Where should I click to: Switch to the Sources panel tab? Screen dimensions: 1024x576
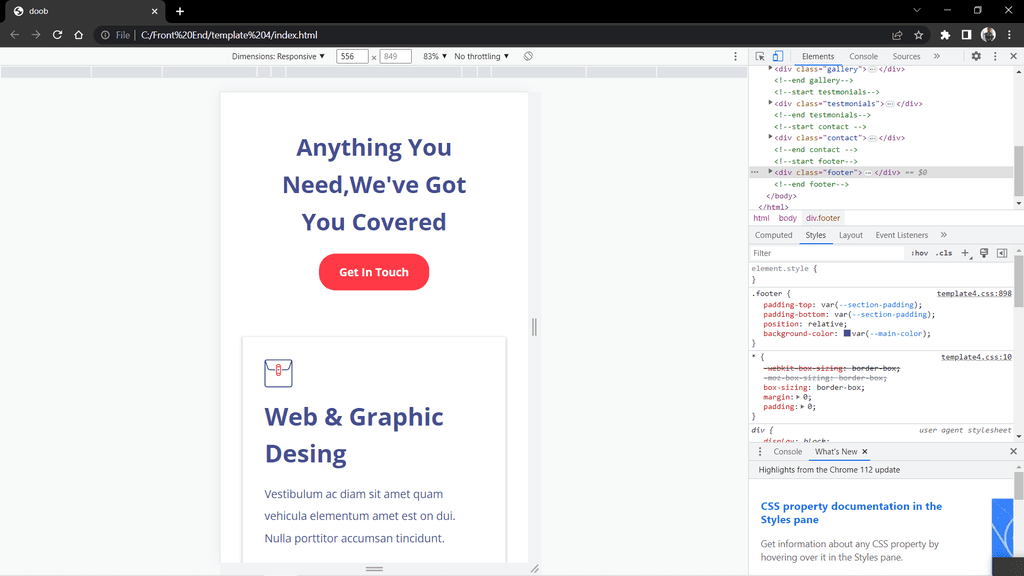906,57
